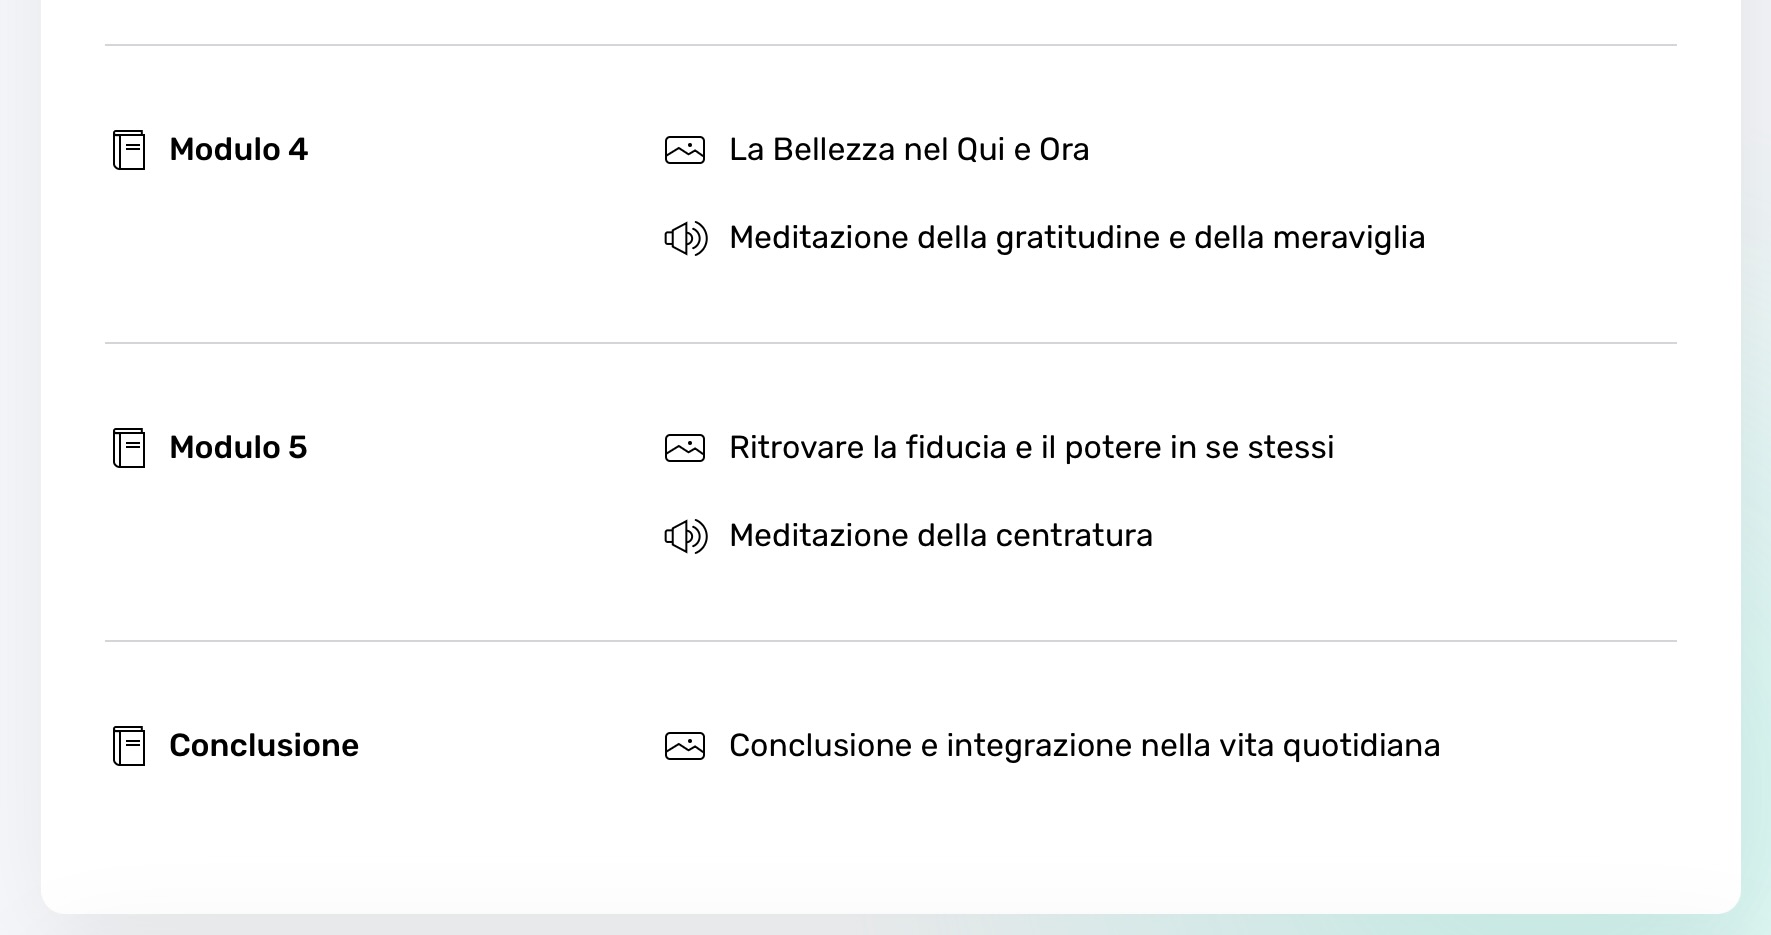Click the book icon beside Modulo 4
This screenshot has width=1771, height=935.
pos(129,150)
